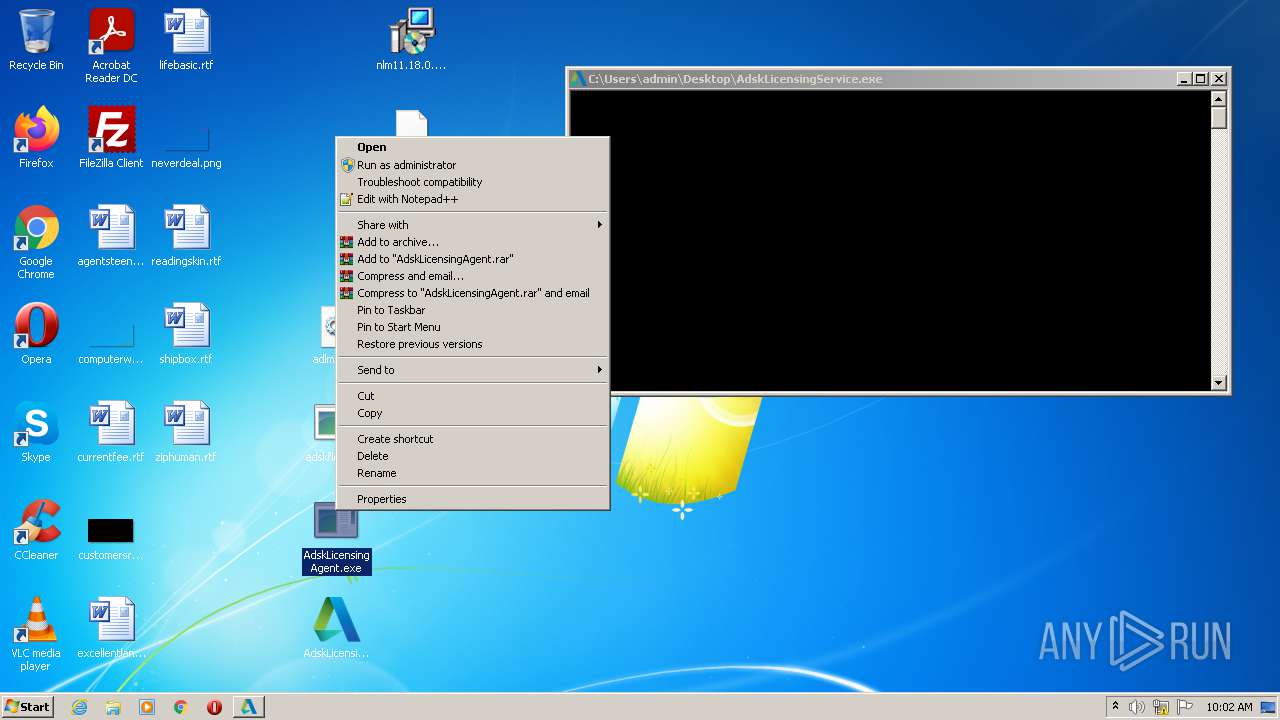Launch Google Chrome desktop shortcut

click(36, 242)
